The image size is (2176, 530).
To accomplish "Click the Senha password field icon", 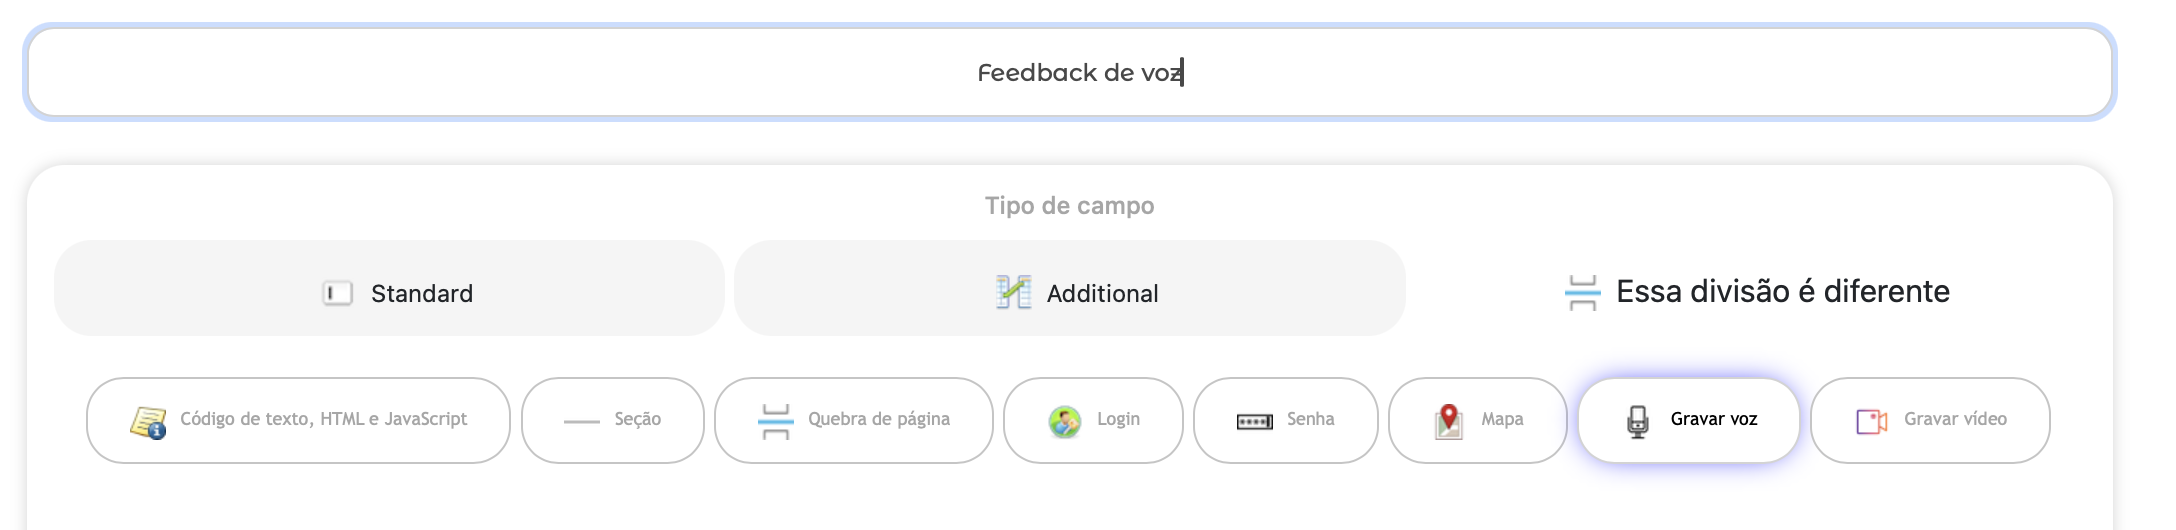I will tap(1254, 421).
